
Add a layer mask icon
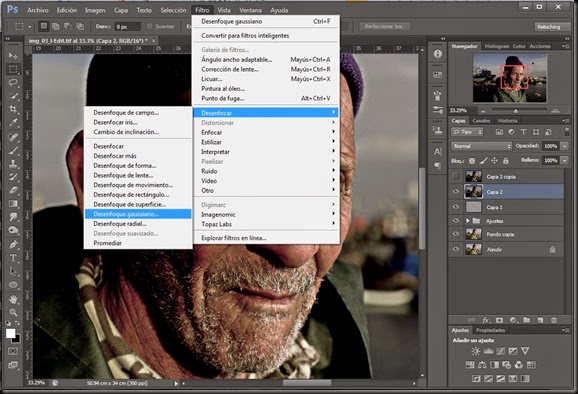499,320
